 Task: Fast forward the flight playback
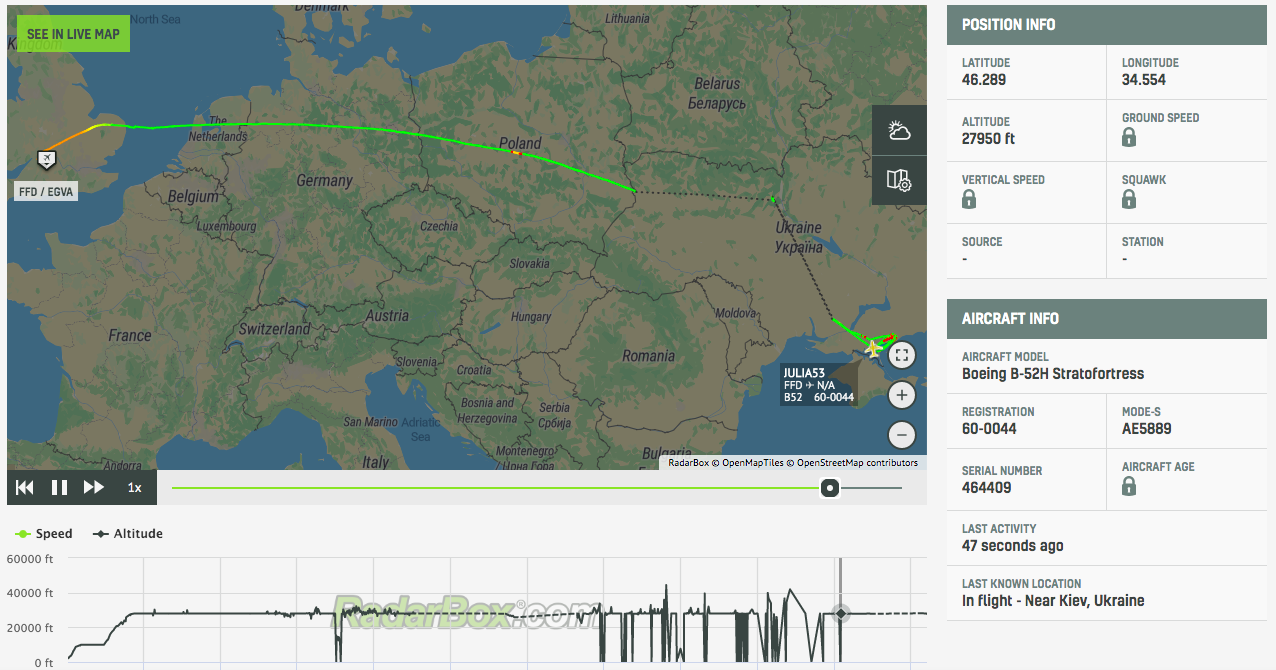pos(94,488)
